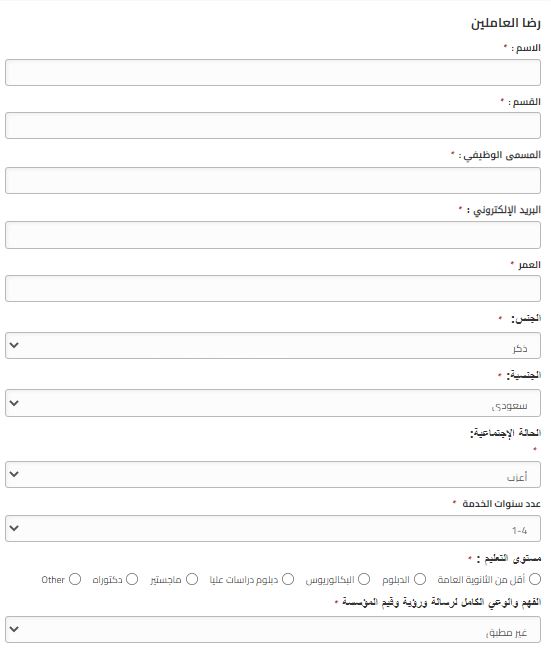551x650 pixels.
Task: Click the chevron arrow of the الجنسية dropdown
Action: tap(14, 403)
